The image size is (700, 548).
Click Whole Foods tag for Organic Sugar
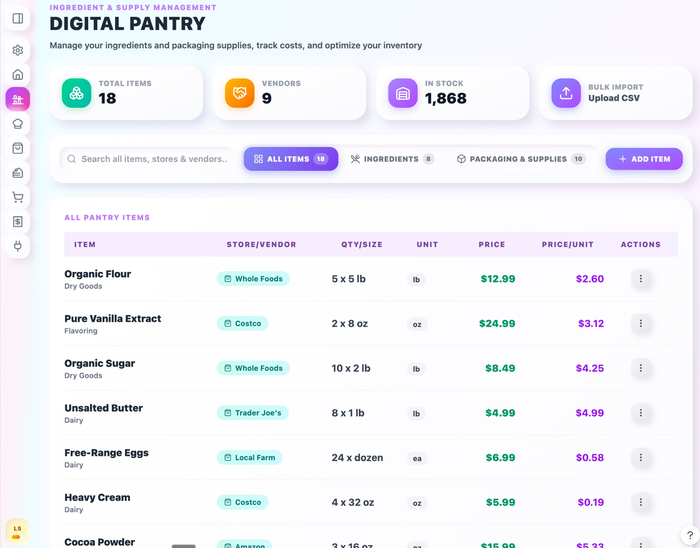pos(254,368)
